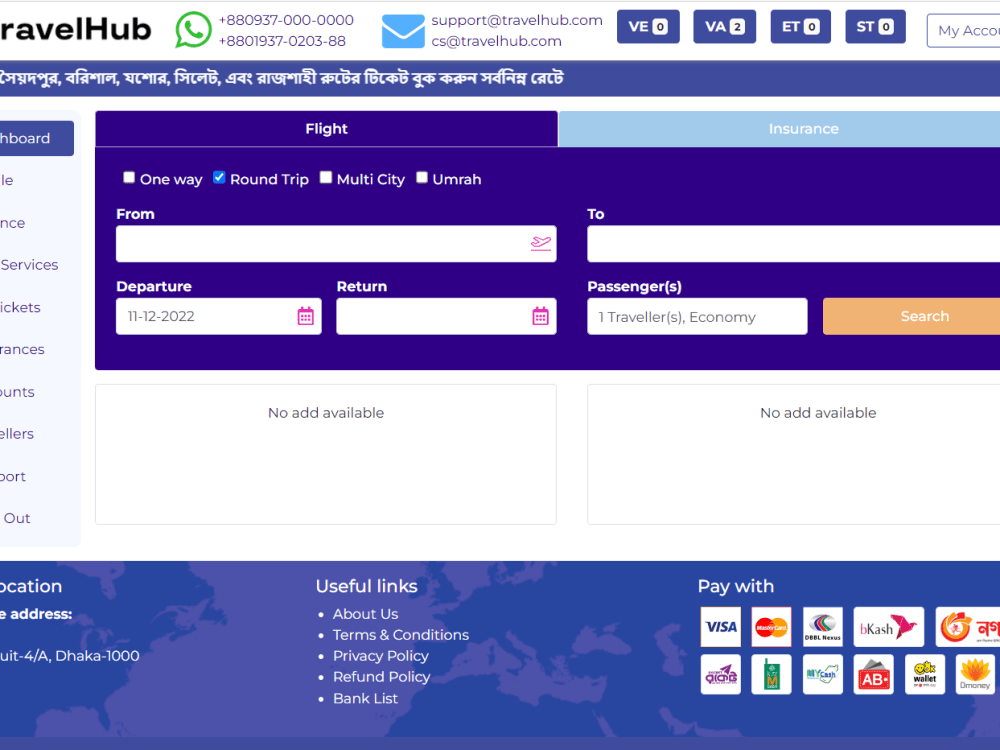Click the Rocket payment logo

(x=721, y=674)
